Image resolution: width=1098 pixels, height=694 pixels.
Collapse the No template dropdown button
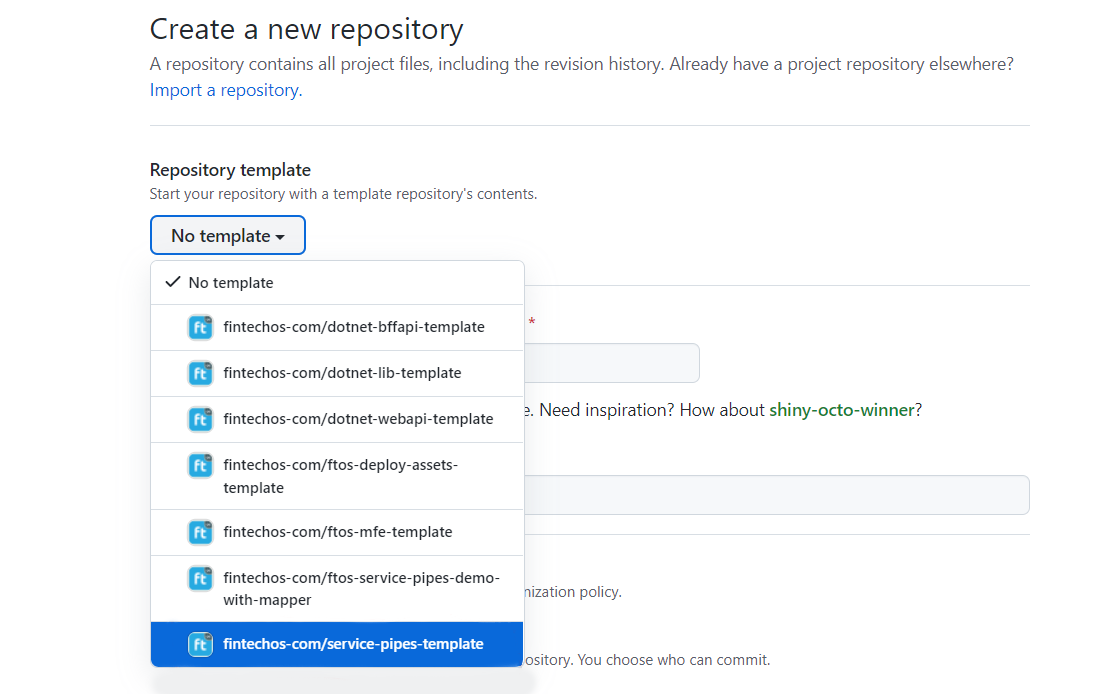[x=227, y=236]
